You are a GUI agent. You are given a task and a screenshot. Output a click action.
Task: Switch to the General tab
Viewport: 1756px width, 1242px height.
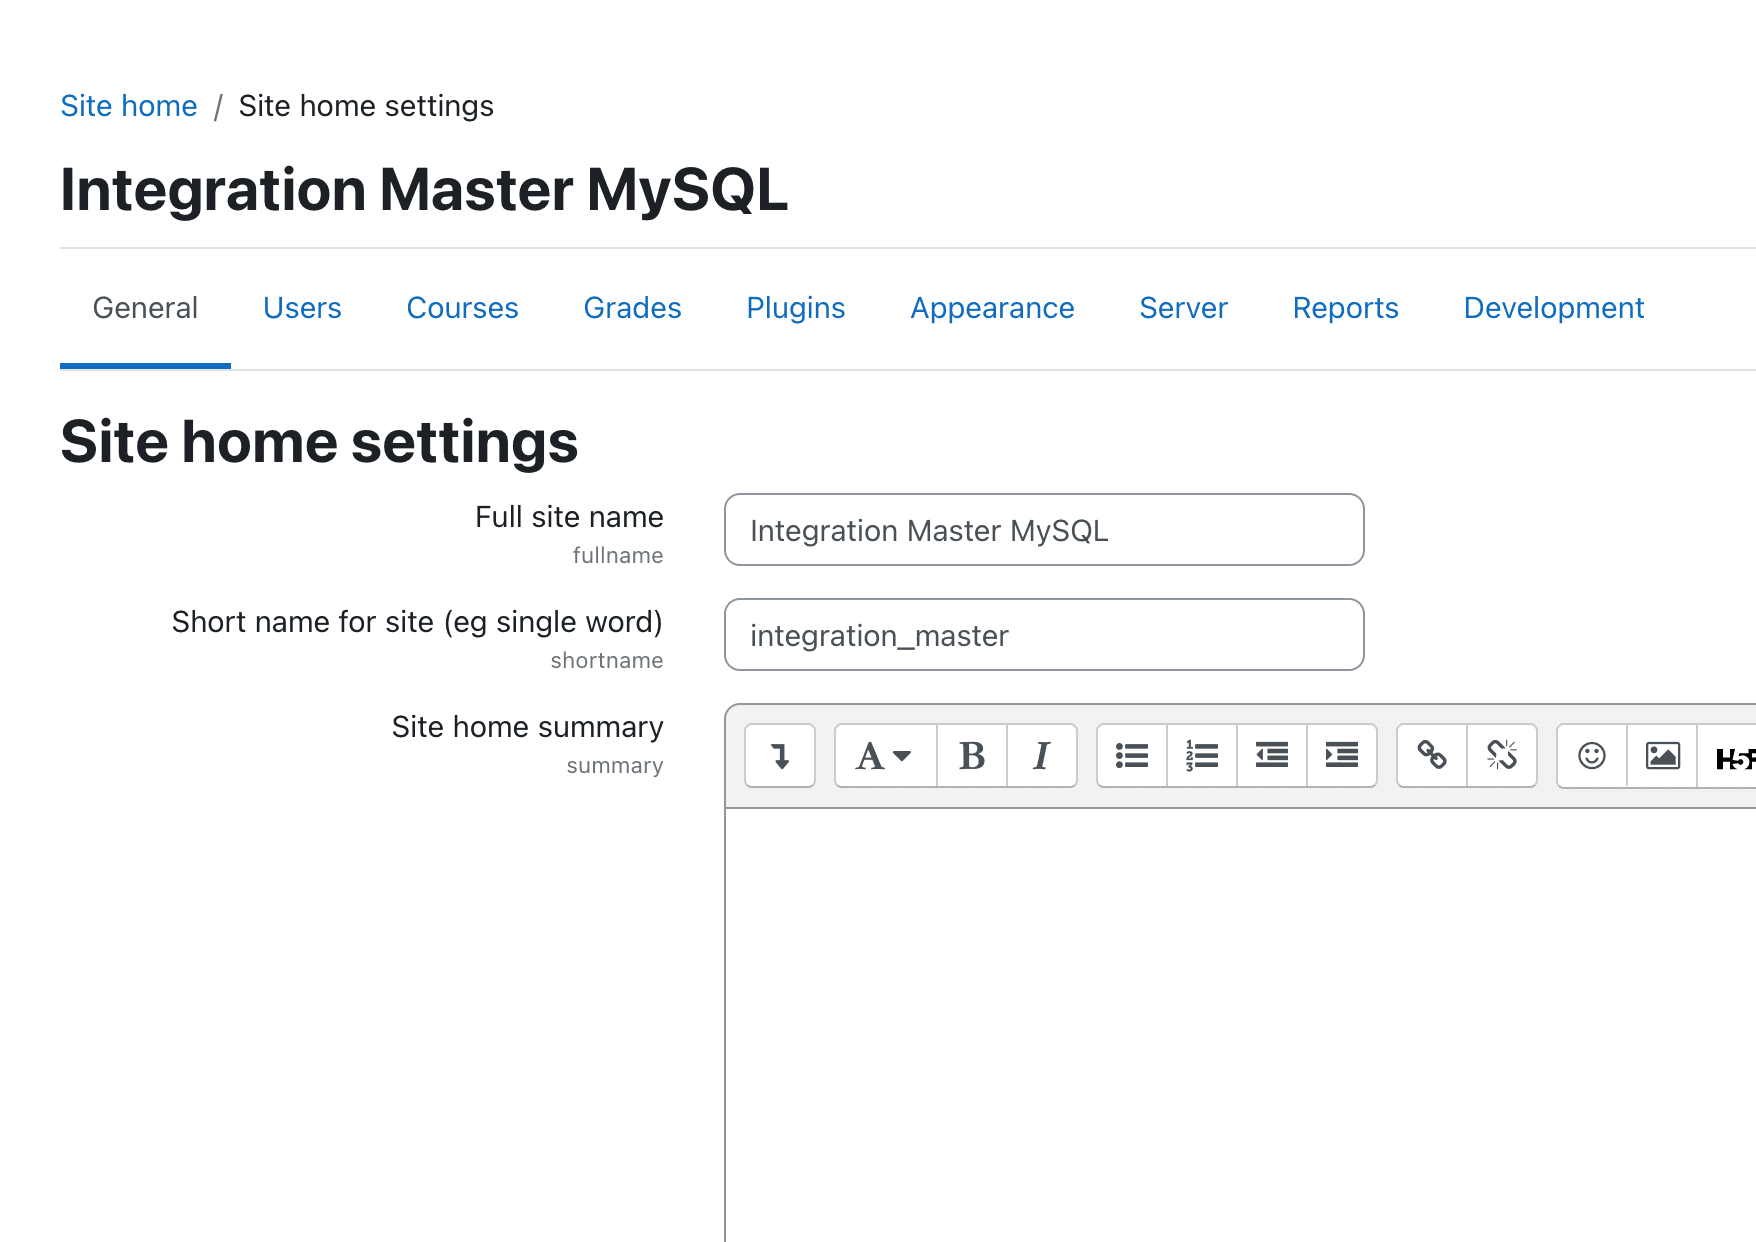click(x=145, y=308)
